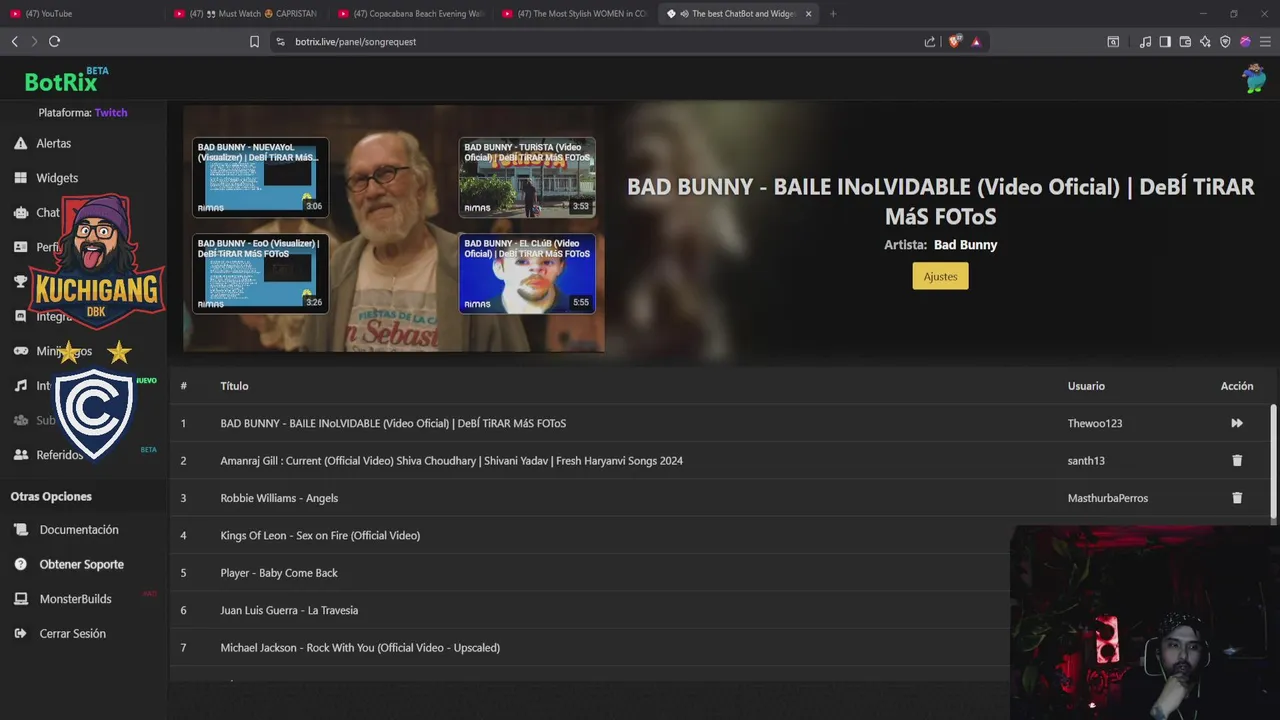
Task: Click the Cerrar Sesión logout icon
Action: pos(20,634)
